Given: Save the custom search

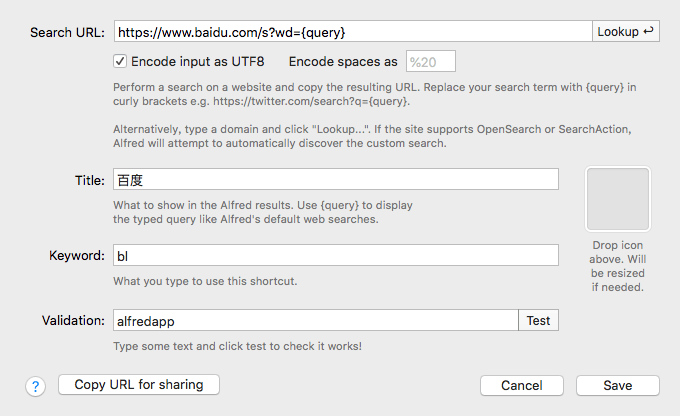Looking at the screenshot, I should 618,386.
